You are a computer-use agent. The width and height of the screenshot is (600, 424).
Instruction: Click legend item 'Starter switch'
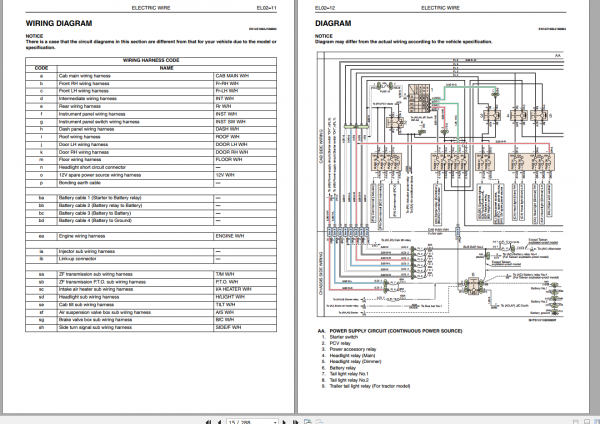click(344, 337)
